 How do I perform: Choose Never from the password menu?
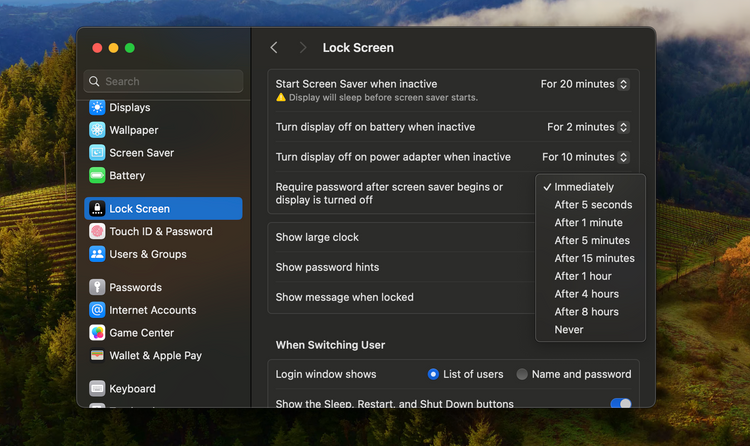(591, 330)
